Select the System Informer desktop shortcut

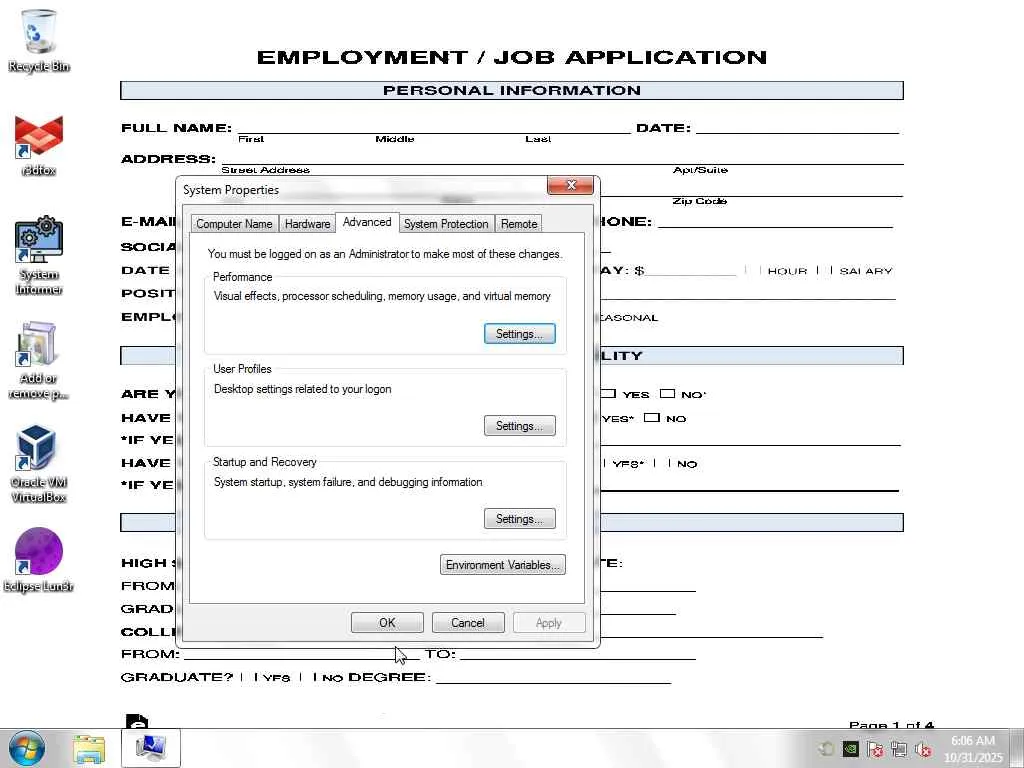click(39, 256)
